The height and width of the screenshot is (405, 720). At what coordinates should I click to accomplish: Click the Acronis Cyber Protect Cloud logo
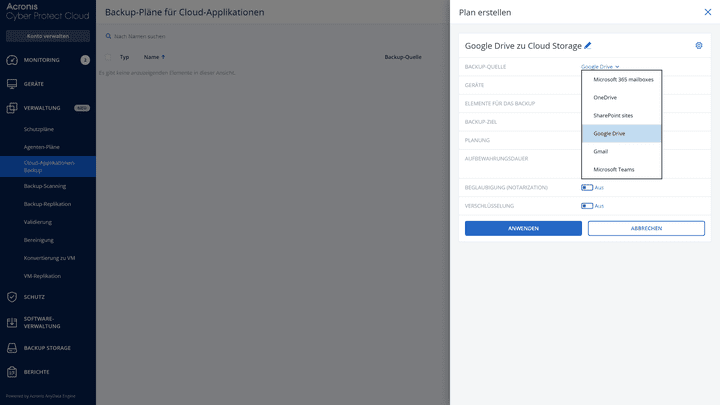coord(47,11)
